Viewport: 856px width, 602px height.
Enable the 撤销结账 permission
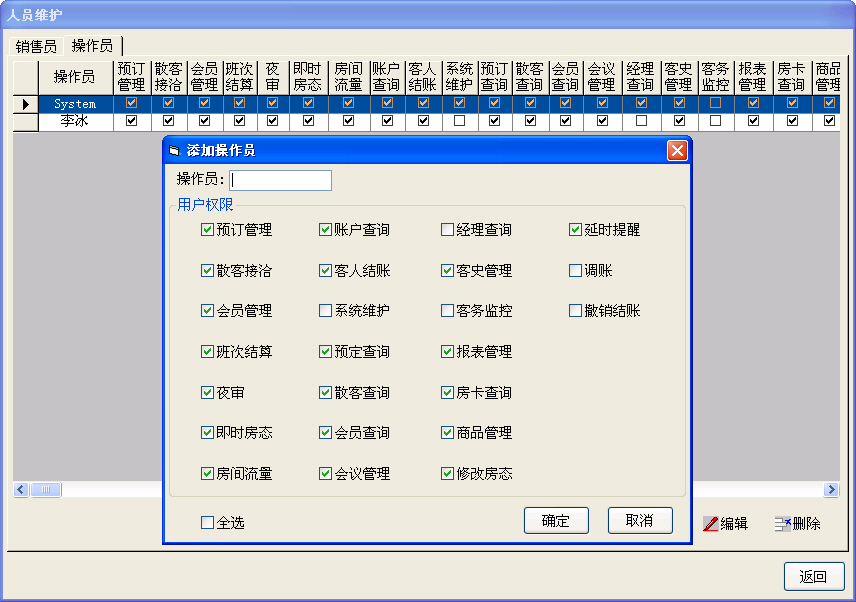(575, 311)
